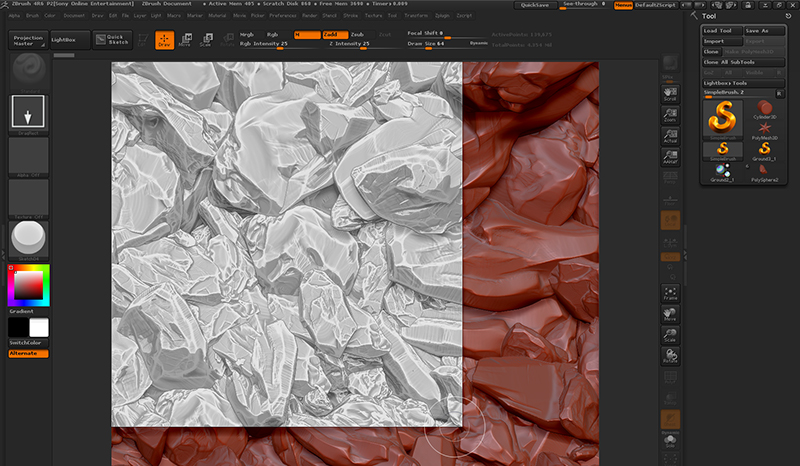Image resolution: width=800 pixels, height=466 pixels.
Task: Adjust the Draw Size slider
Action: [437, 44]
